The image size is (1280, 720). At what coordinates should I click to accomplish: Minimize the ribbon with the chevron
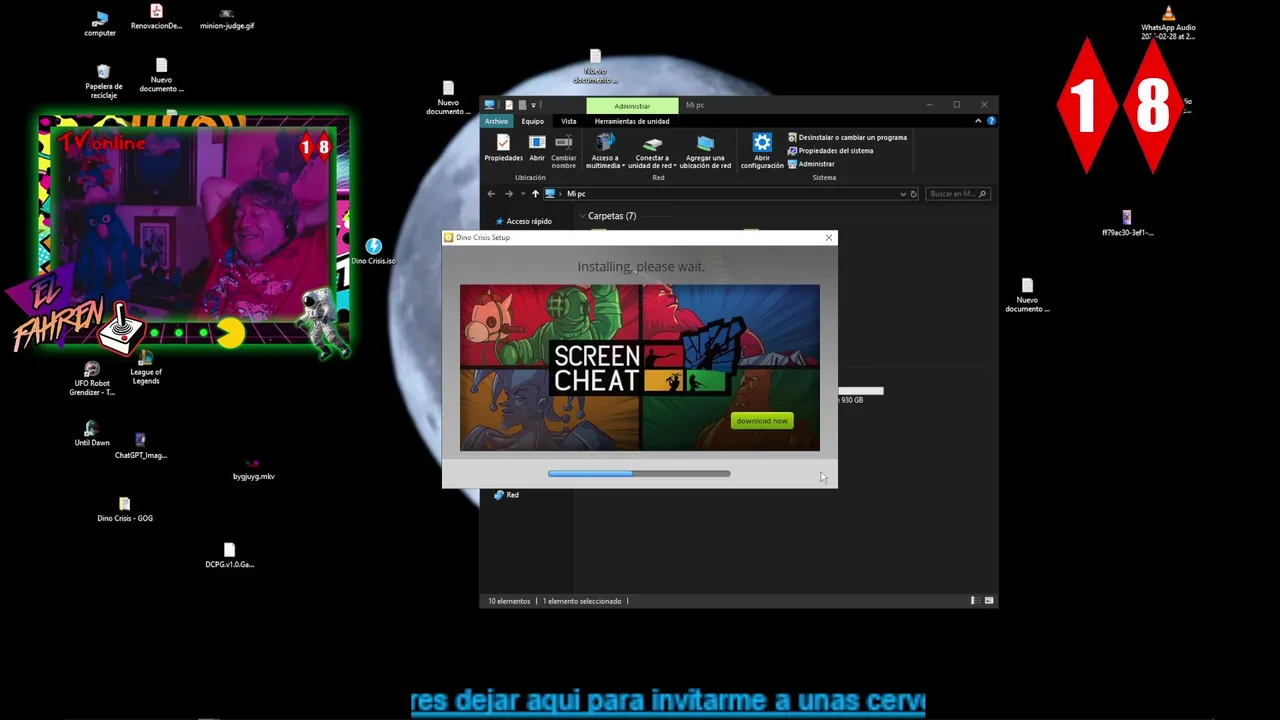click(x=978, y=121)
